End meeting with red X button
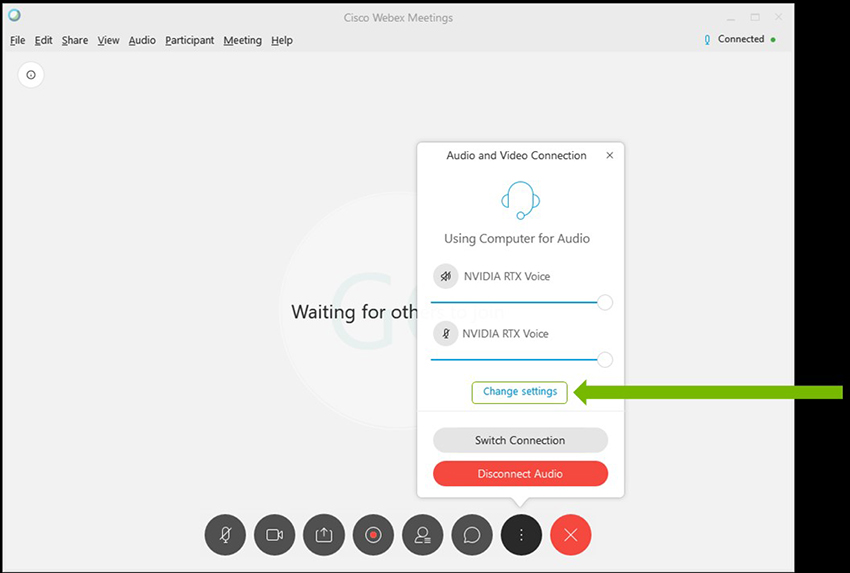The image size is (850, 573). [x=571, y=535]
